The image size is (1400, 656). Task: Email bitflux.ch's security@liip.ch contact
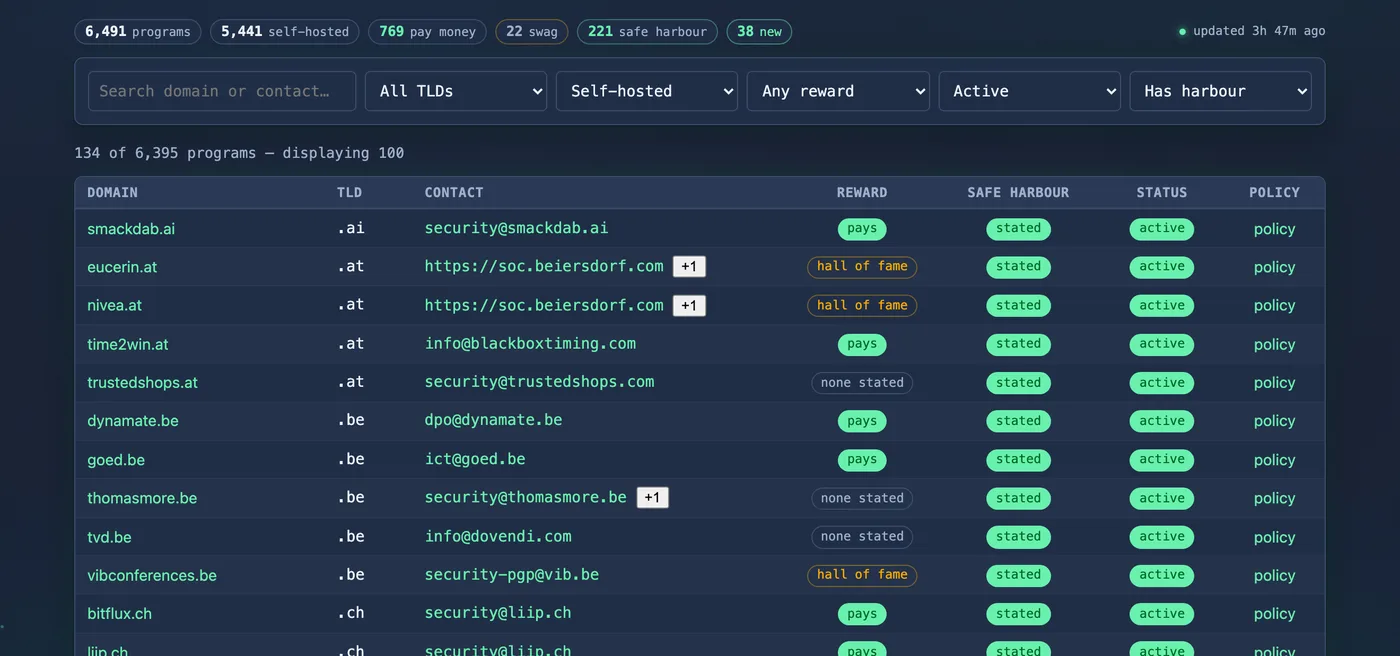click(x=498, y=613)
